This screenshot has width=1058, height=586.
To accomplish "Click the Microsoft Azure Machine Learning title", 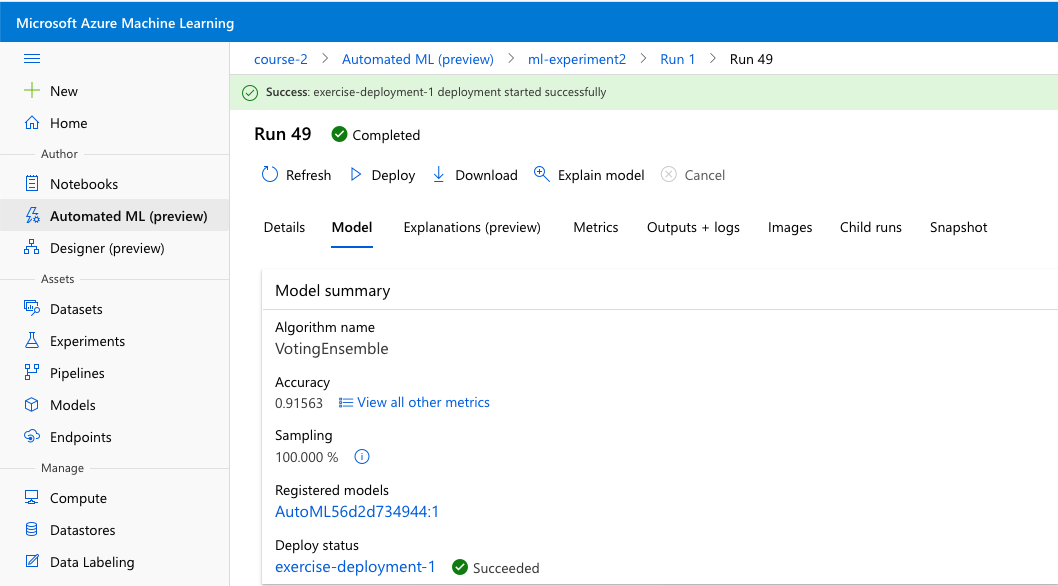I will point(125,23).
